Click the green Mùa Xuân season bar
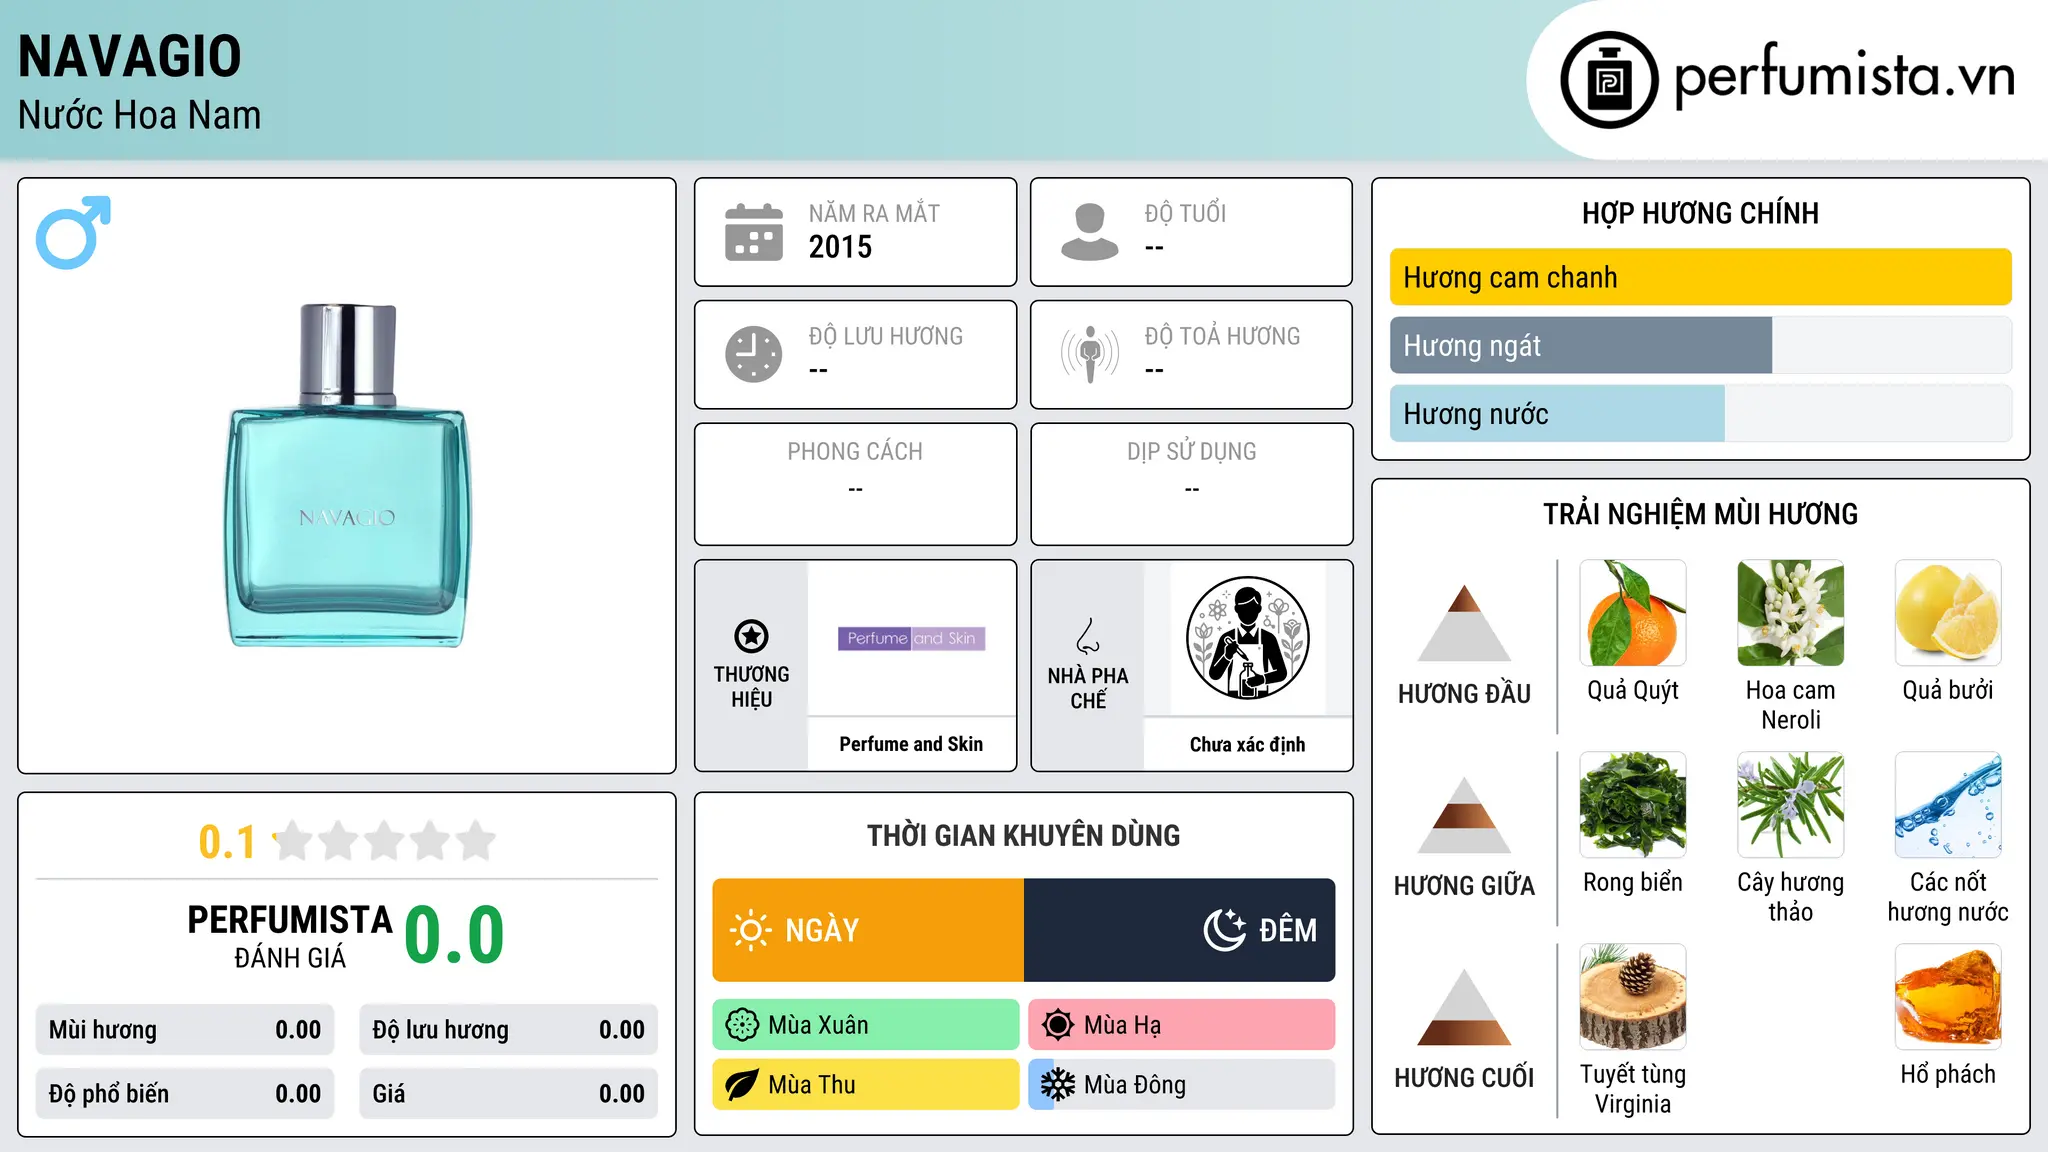The image size is (2048, 1152). (x=865, y=1025)
